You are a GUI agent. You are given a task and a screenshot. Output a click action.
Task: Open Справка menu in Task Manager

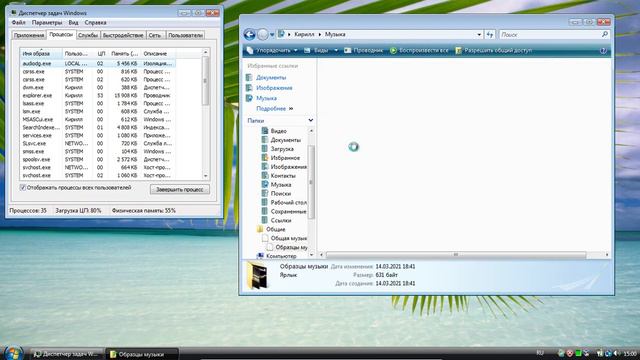click(x=96, y=22)
